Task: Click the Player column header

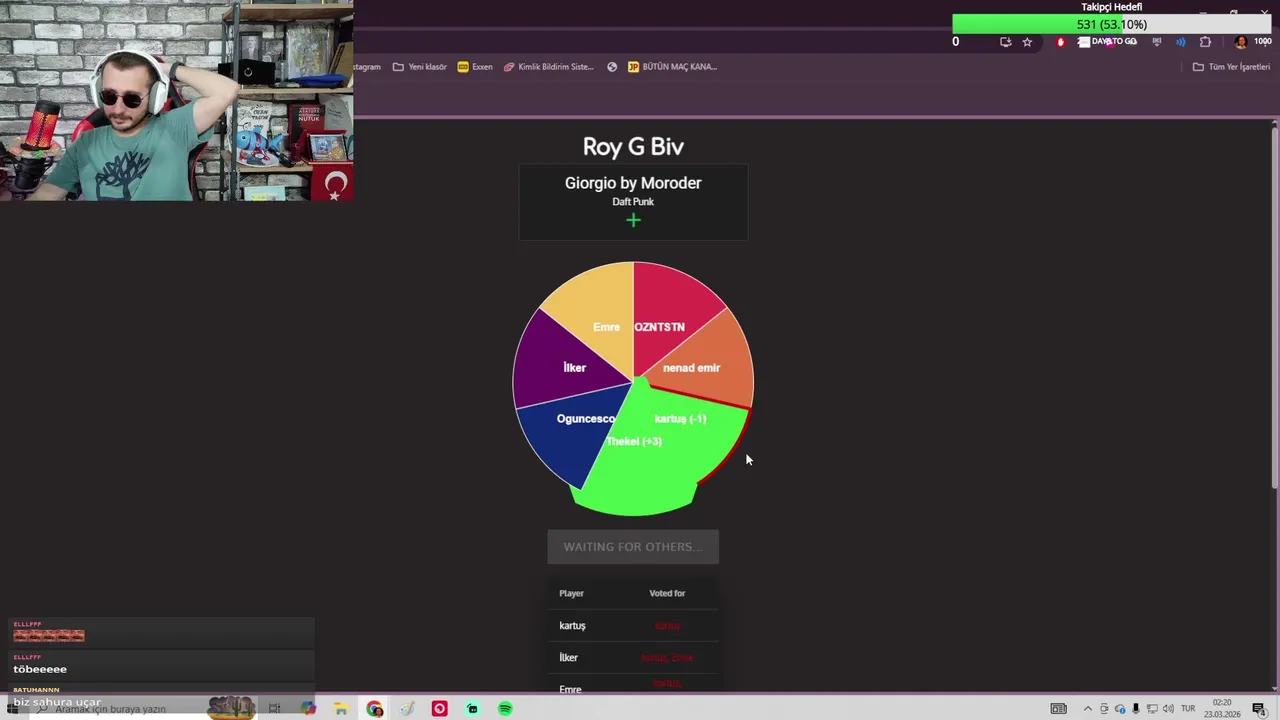Action: pyautogui.click(x=571, y=593)
